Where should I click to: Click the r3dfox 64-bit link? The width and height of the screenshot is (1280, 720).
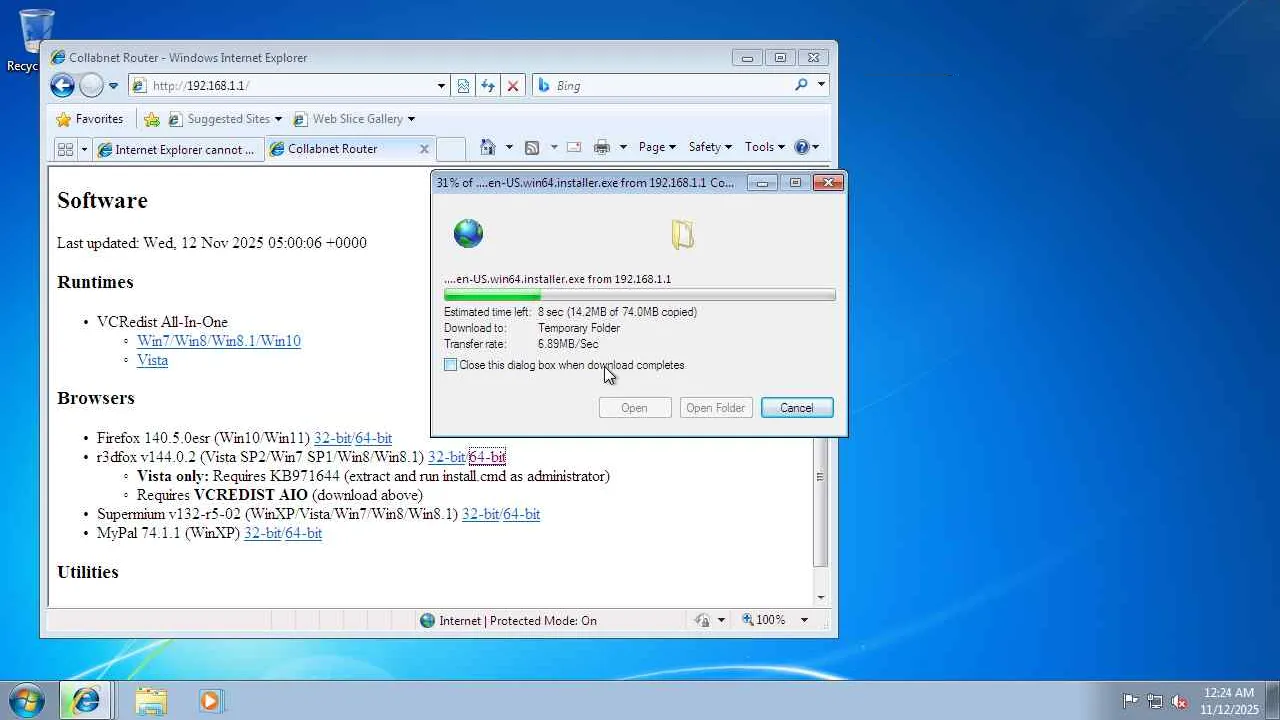pos(487,457)
